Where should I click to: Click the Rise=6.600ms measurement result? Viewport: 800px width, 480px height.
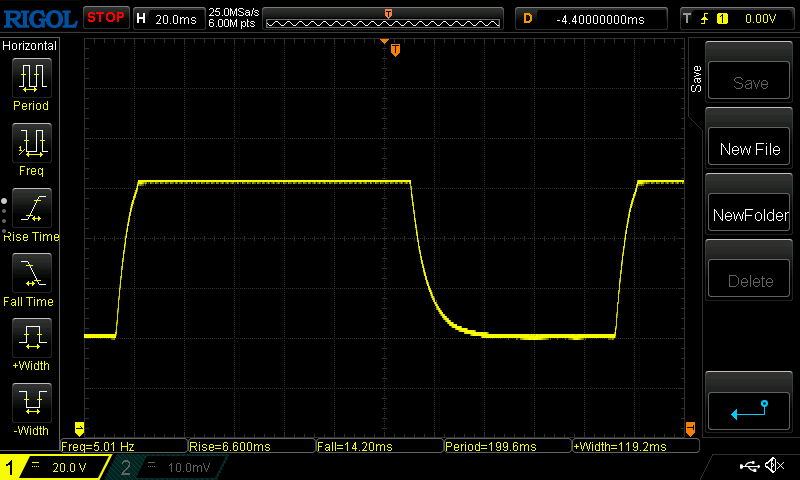pyautogui.click(x=252, y=446)
